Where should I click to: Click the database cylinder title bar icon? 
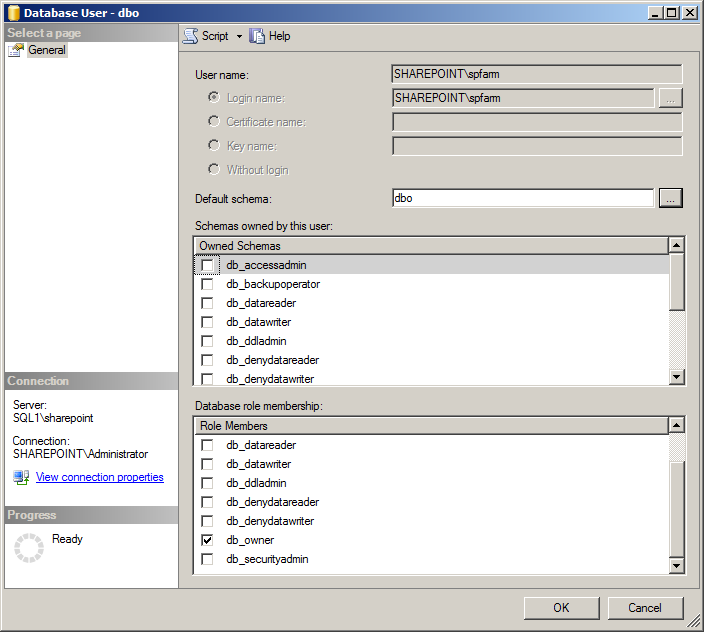(13, 13)
